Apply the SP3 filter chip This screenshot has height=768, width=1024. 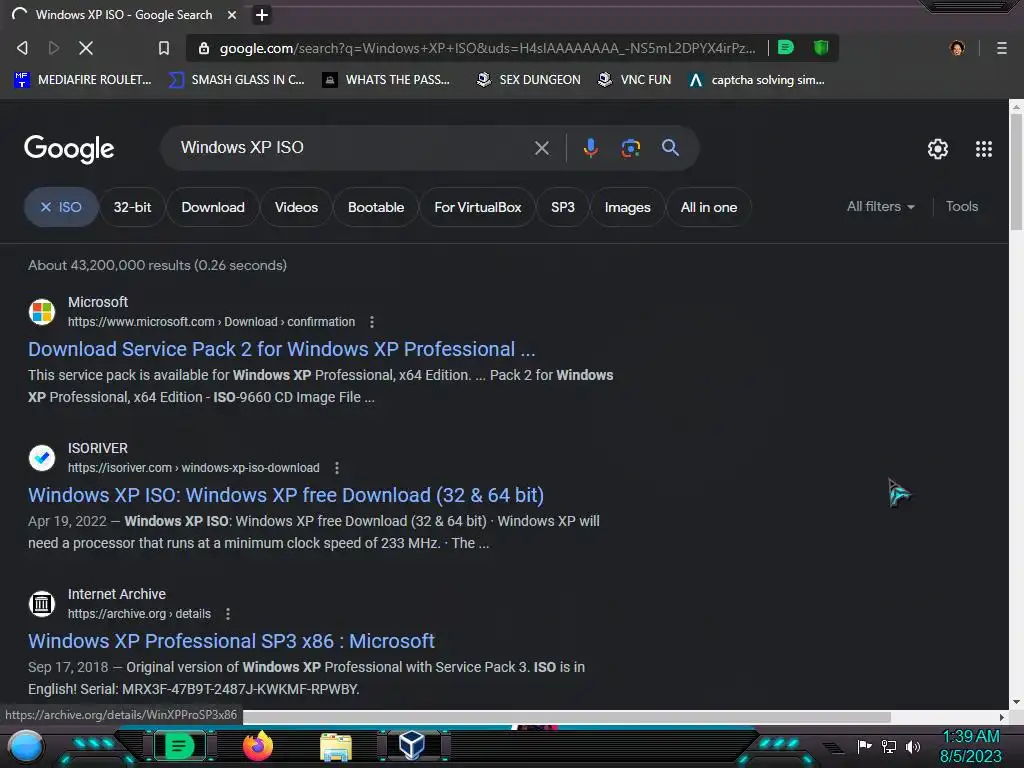pos(562,207)
